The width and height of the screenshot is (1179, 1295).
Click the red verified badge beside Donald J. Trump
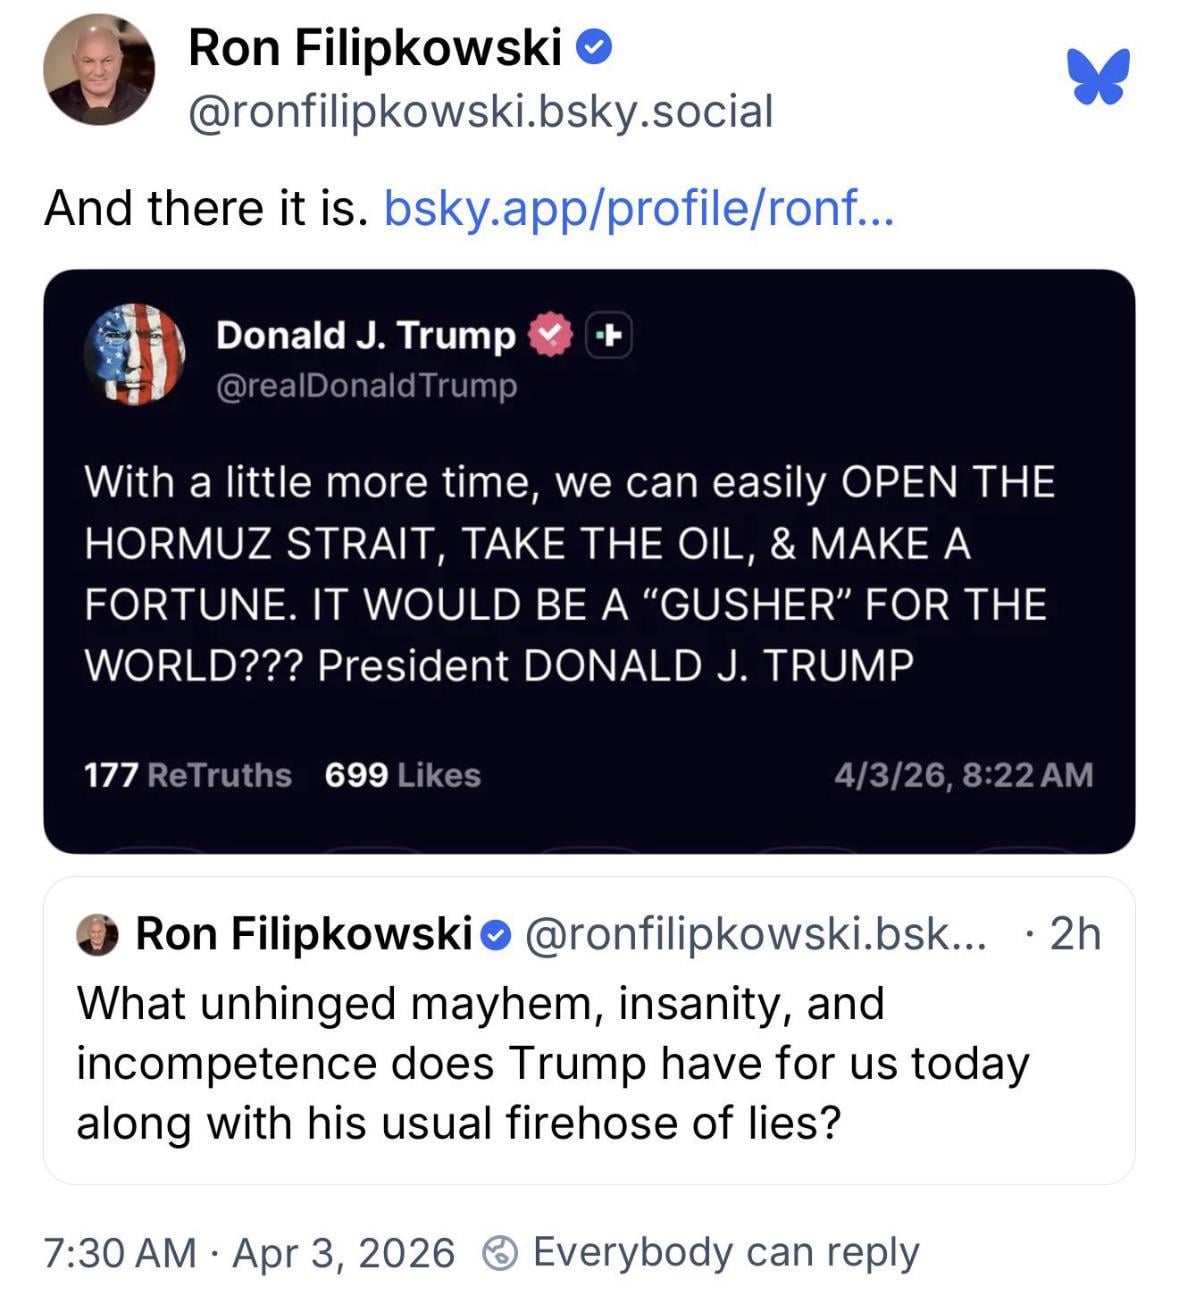click(549, 335)
